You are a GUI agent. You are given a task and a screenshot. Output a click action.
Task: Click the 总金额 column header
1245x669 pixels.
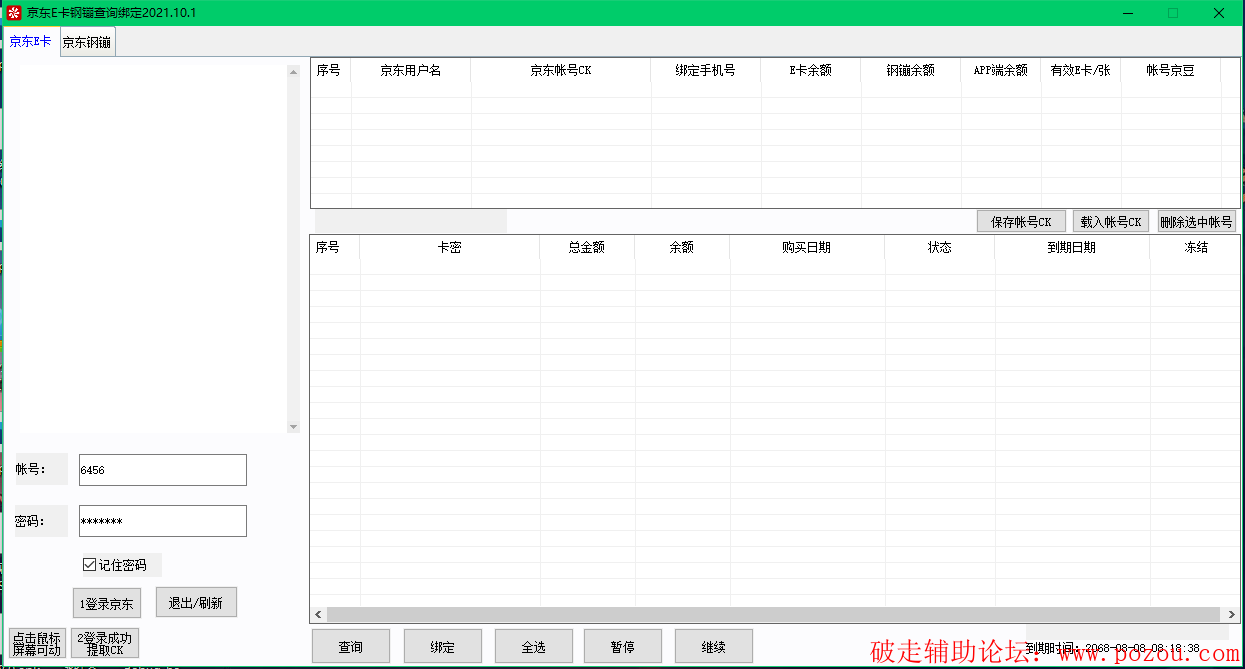coord(587,247)
